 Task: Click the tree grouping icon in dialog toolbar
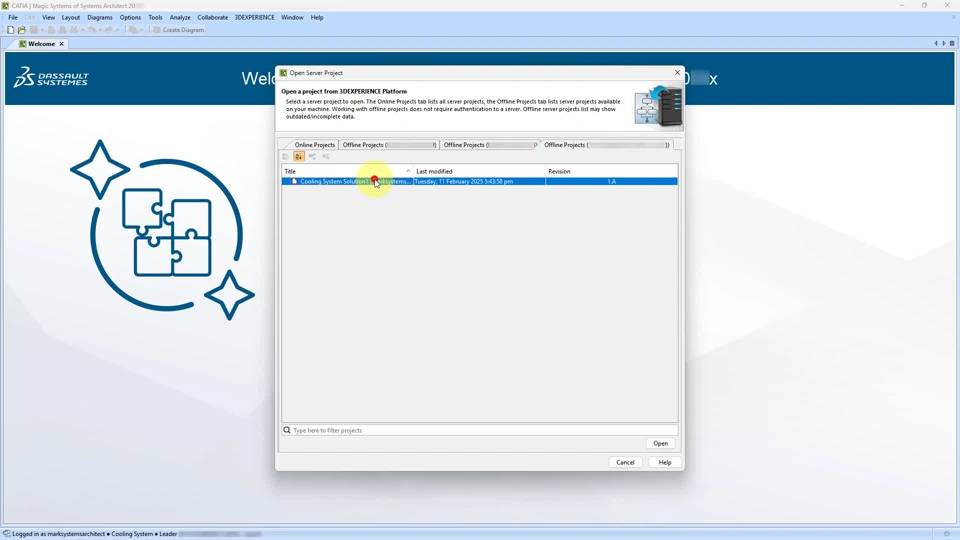click(286, 156)
